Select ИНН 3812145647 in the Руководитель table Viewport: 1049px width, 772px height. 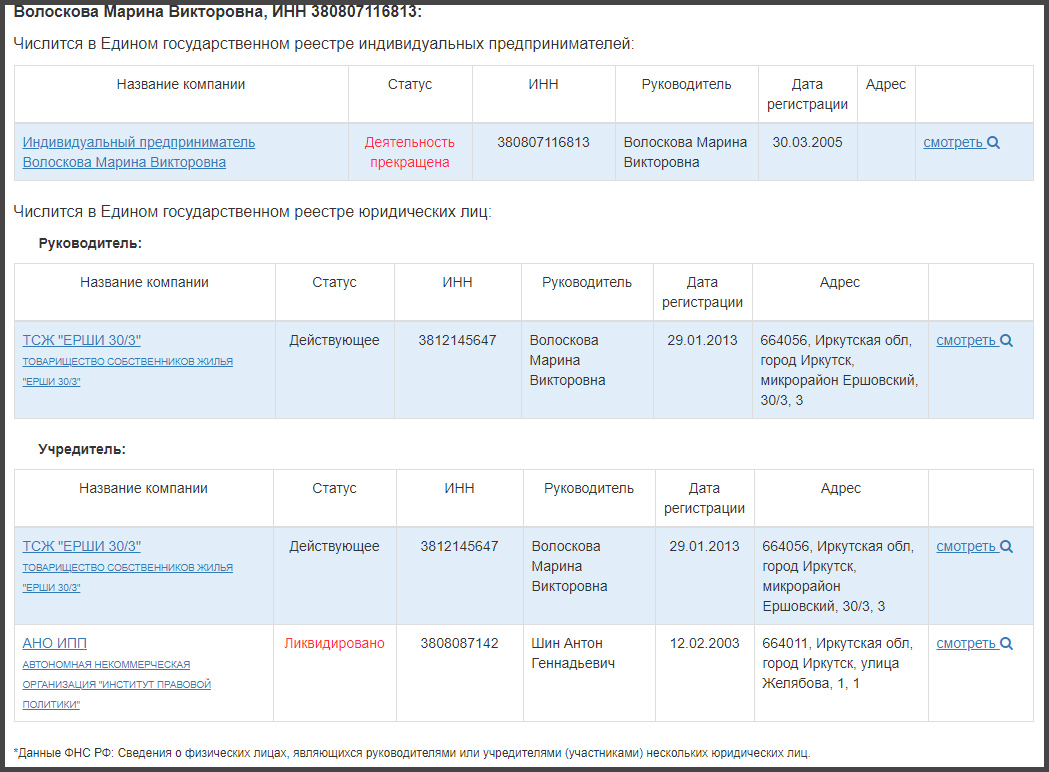(x=458, y=341)
